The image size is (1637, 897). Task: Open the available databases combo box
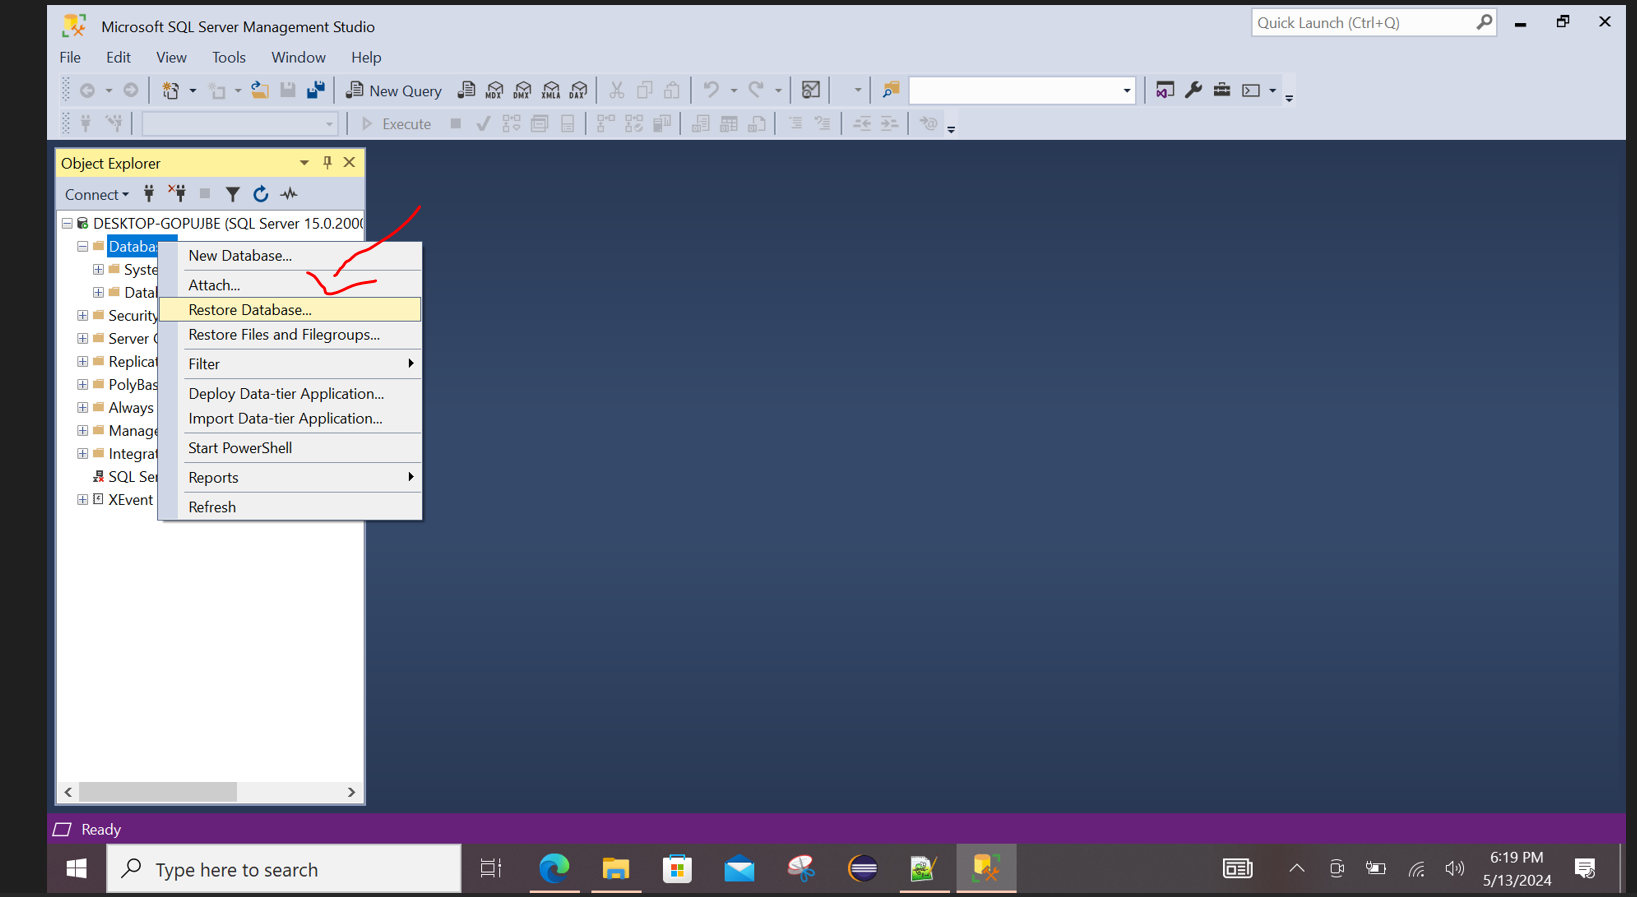240,124
